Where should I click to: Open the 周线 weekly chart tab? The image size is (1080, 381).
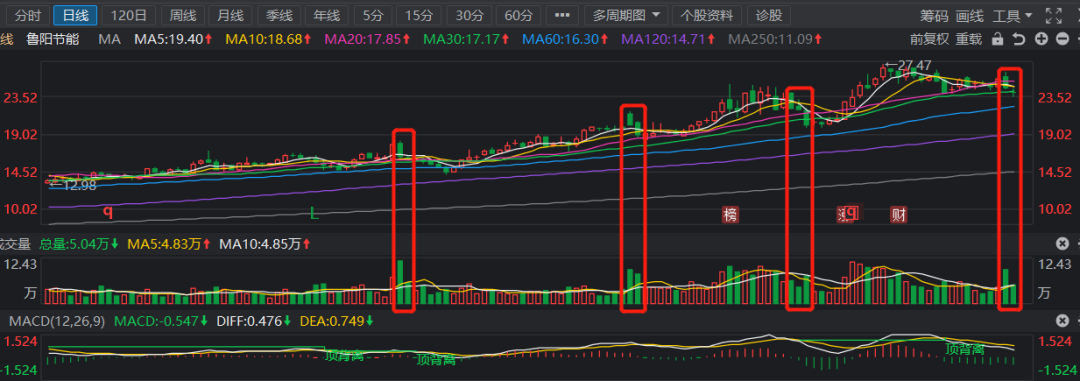[x=183, y=15]
